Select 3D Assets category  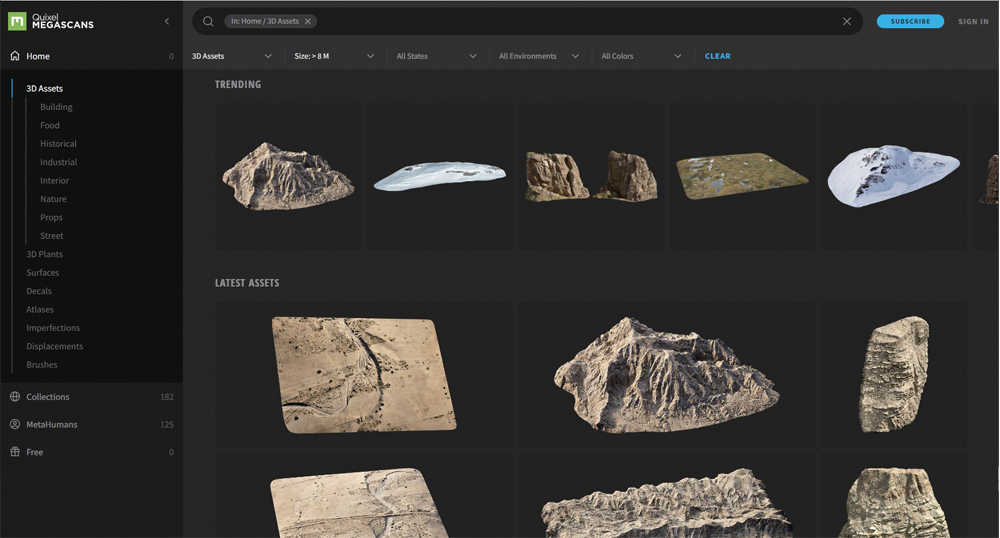tap(45, 89)
